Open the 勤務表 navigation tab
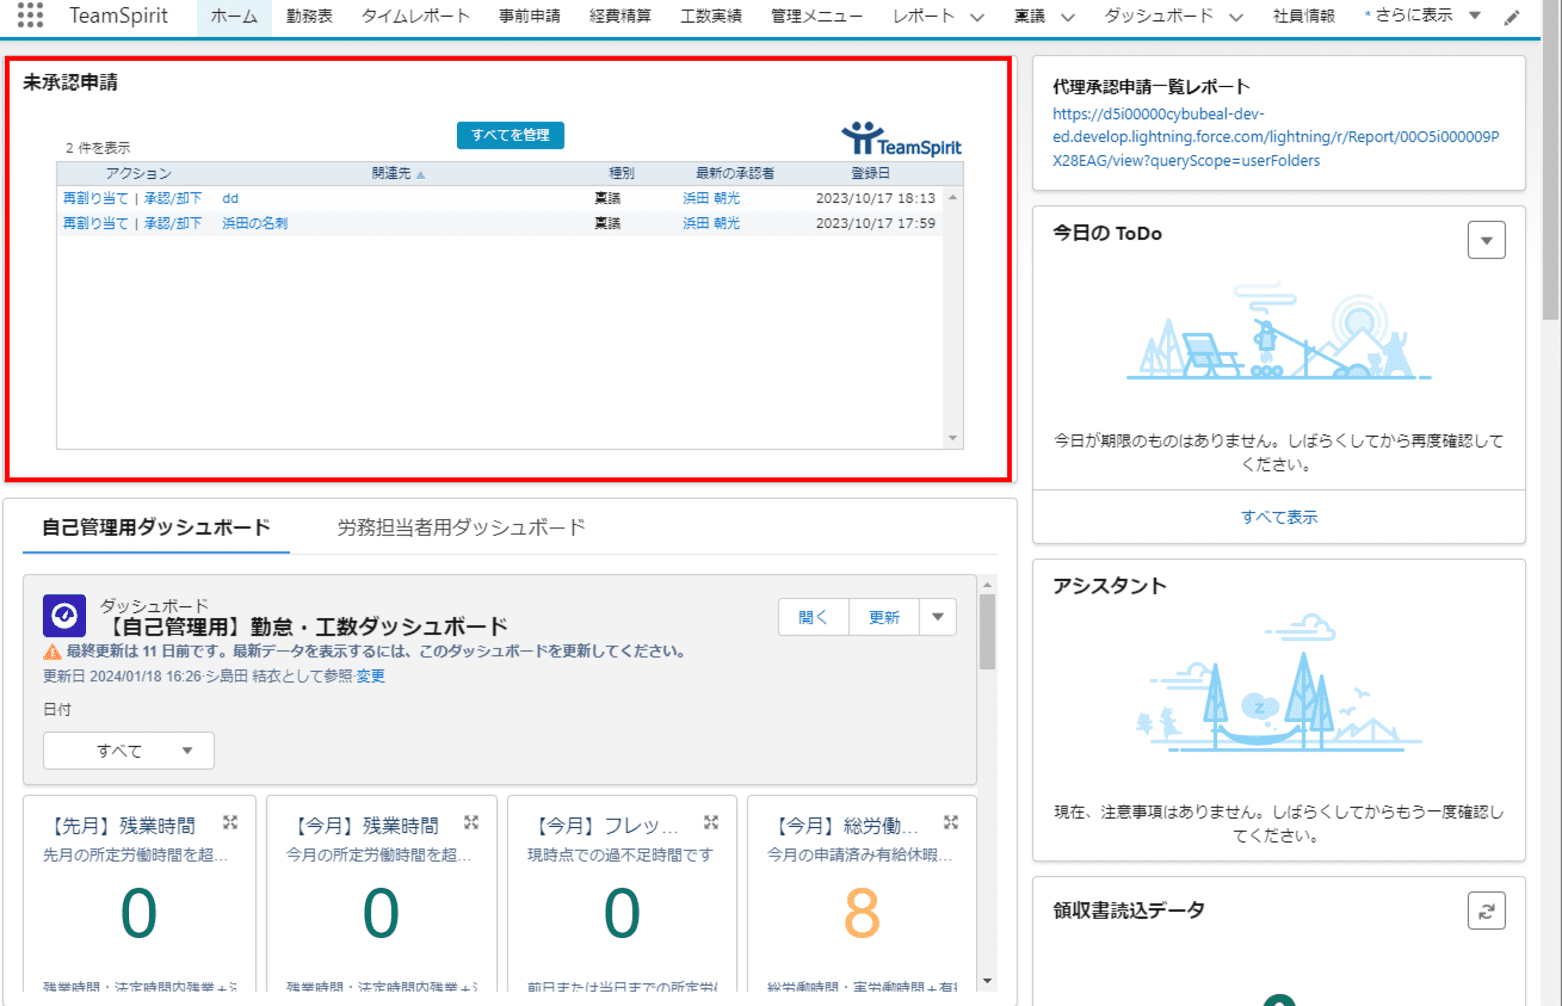1562x1006 pixels. pos(309,16)
